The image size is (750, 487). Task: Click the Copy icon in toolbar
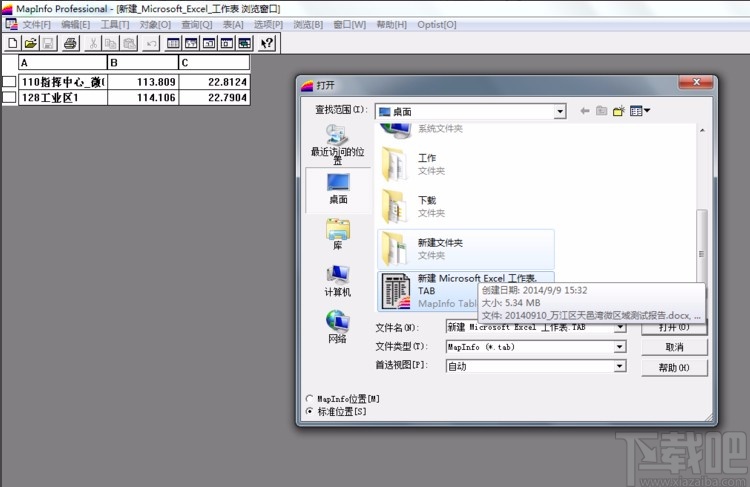coord(110,44)
